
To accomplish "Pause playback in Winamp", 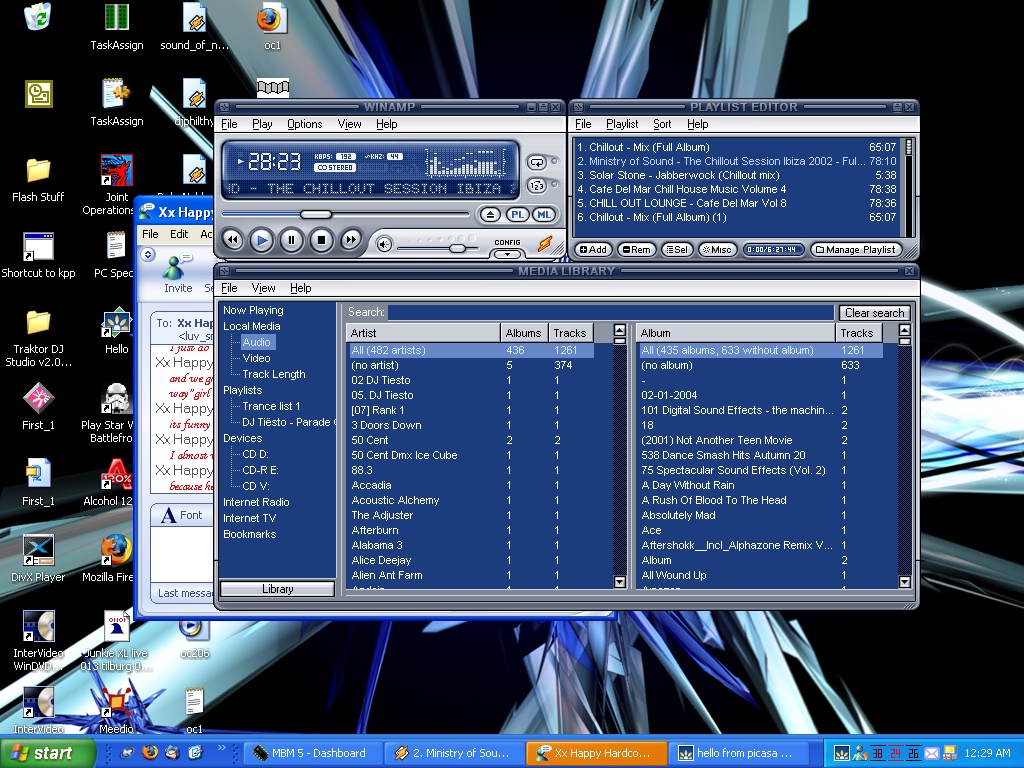I will [x=291, y=240].
